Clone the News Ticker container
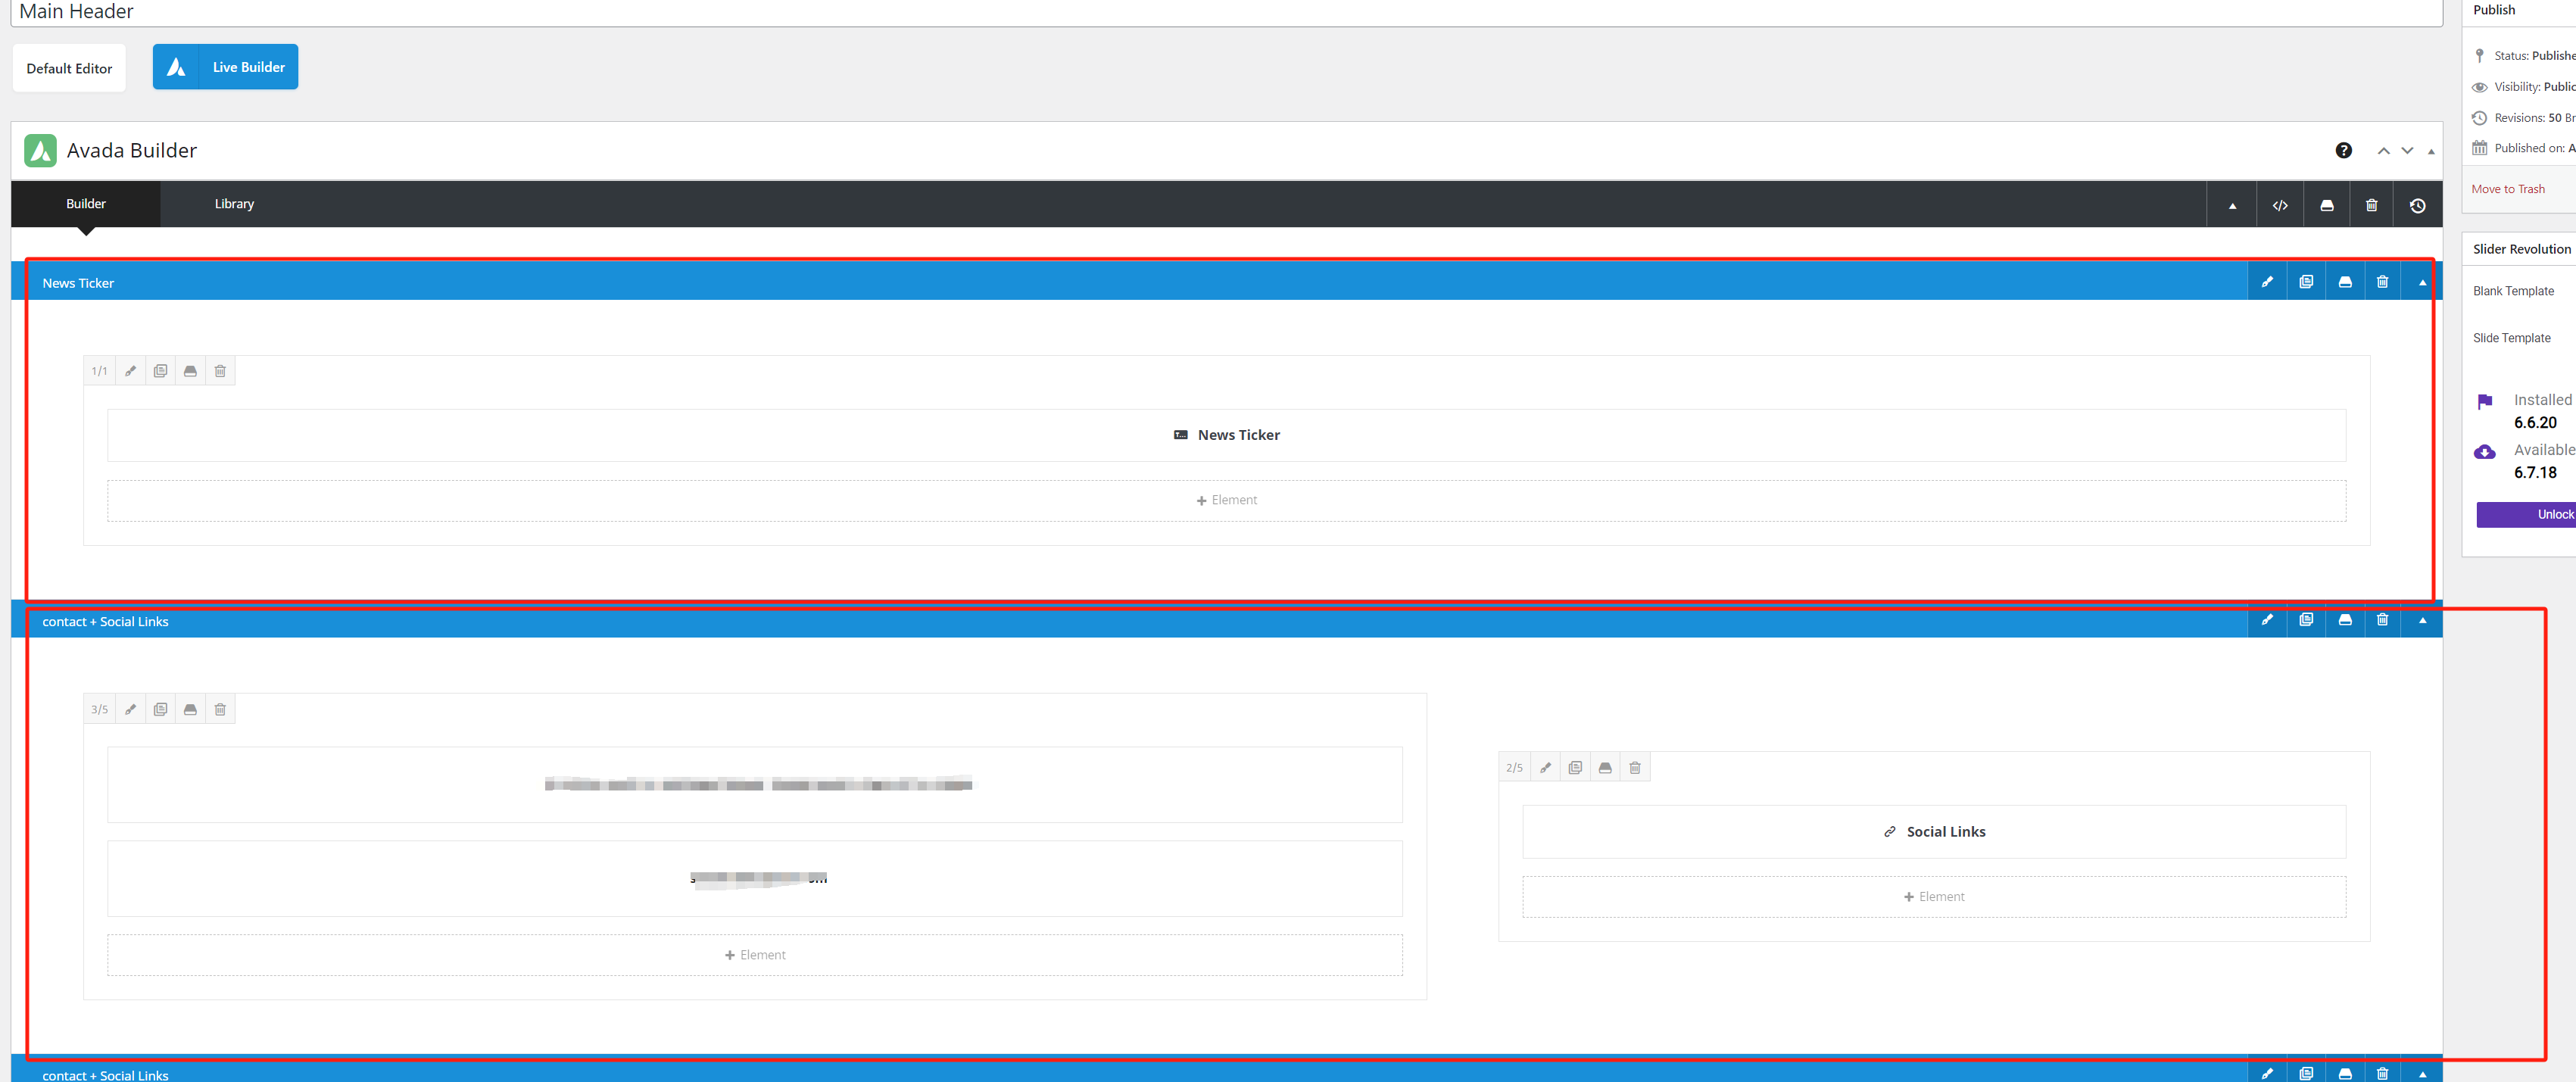Viewport: 2576px width, 1082px height. coord(2306,282)
